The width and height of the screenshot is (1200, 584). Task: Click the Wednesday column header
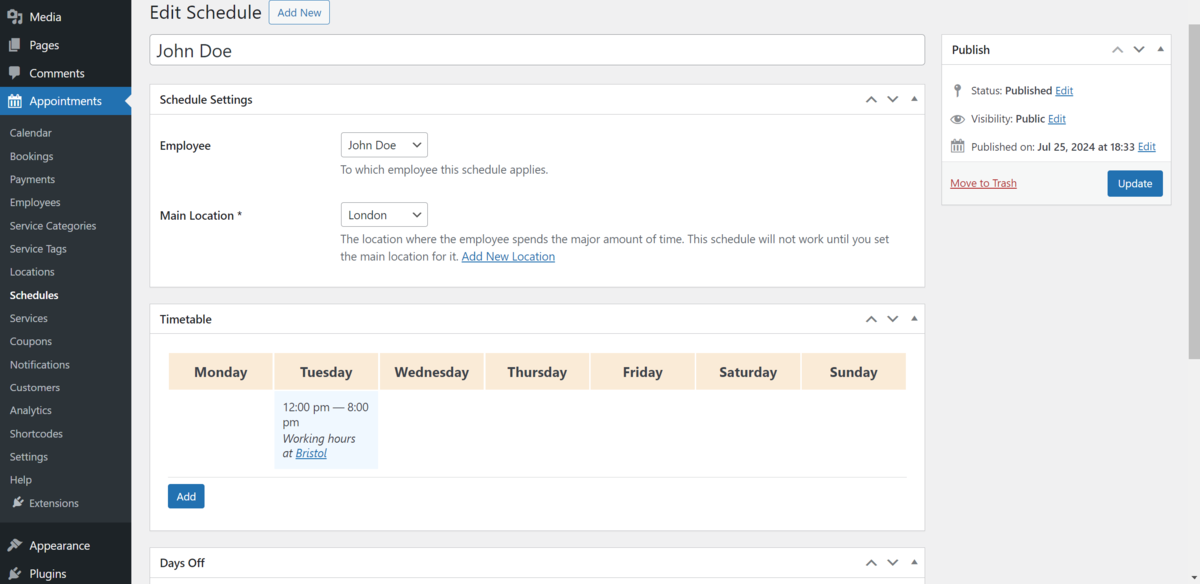click(431, 372)
